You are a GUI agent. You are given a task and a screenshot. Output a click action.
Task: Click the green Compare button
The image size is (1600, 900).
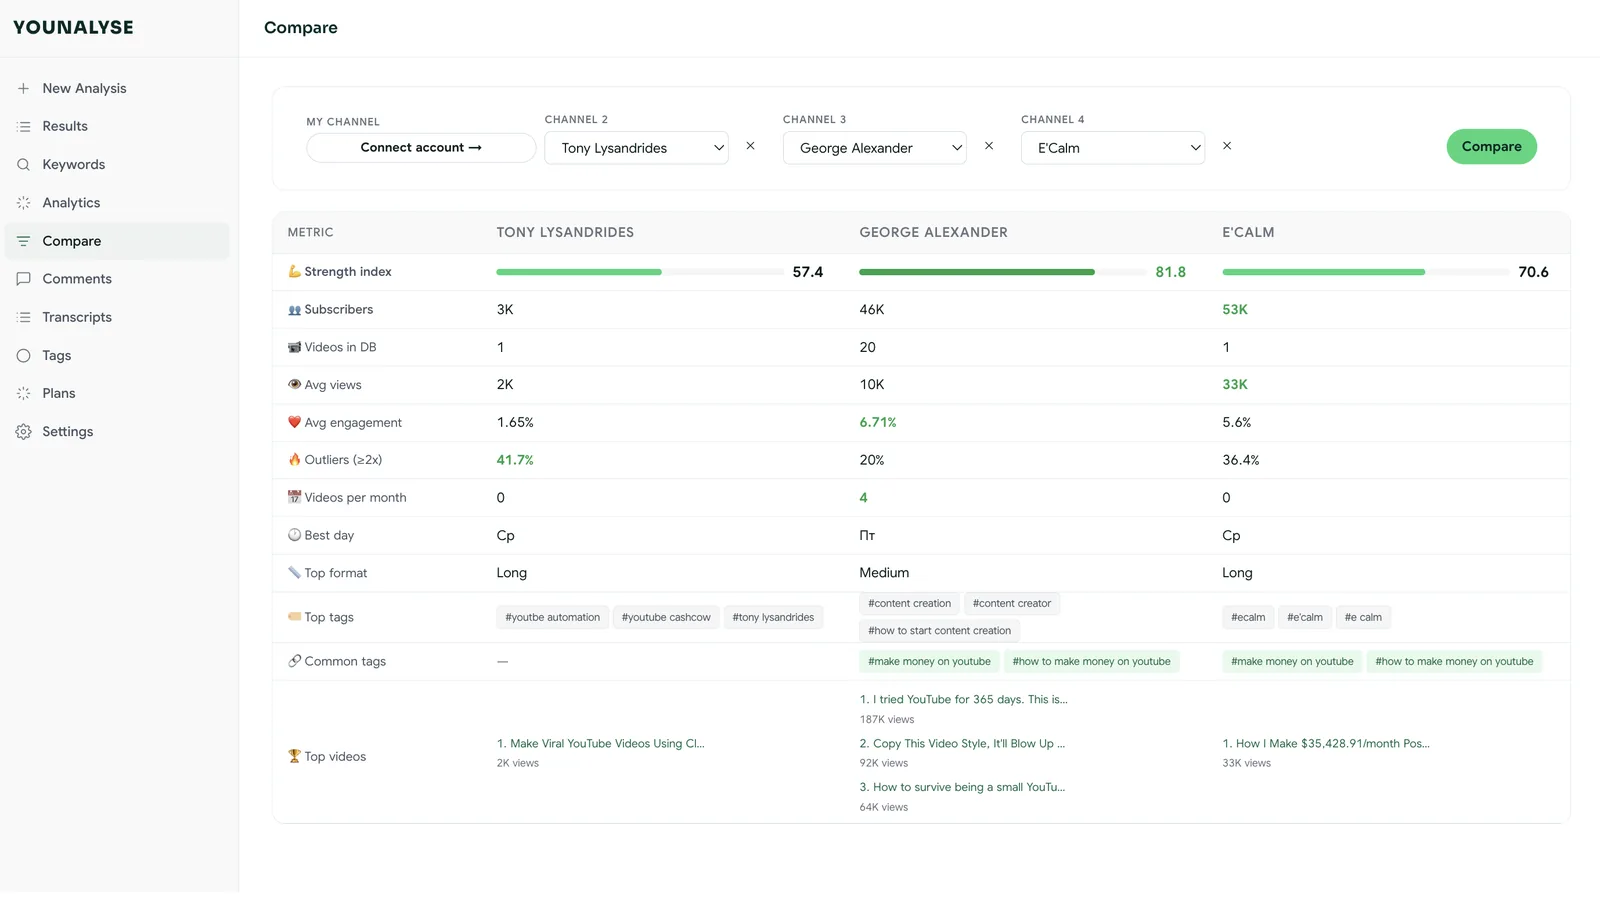1491,146
